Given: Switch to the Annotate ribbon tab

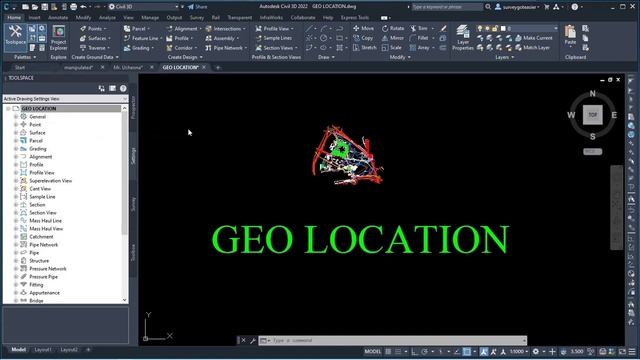Looking at the screenshot, I should point(58,18).
